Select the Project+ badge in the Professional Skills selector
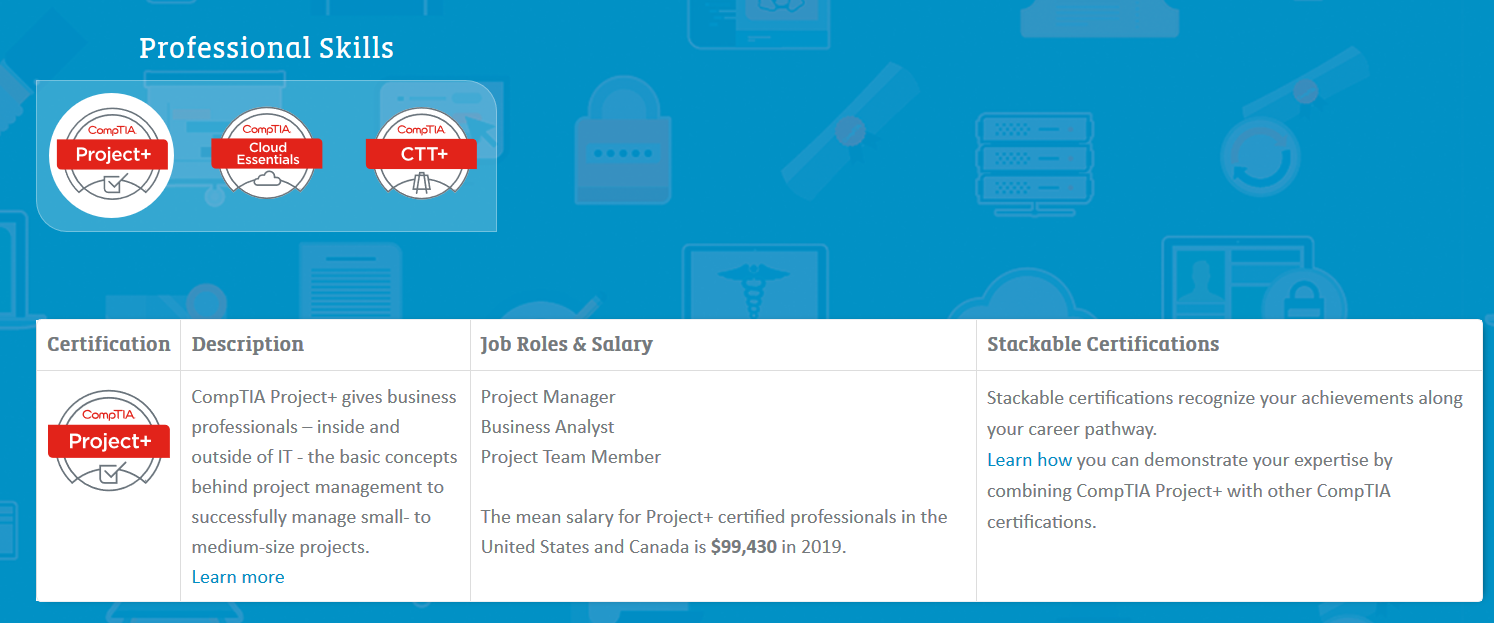This screenshot has width=1494, height=623. tap(111, 154)
